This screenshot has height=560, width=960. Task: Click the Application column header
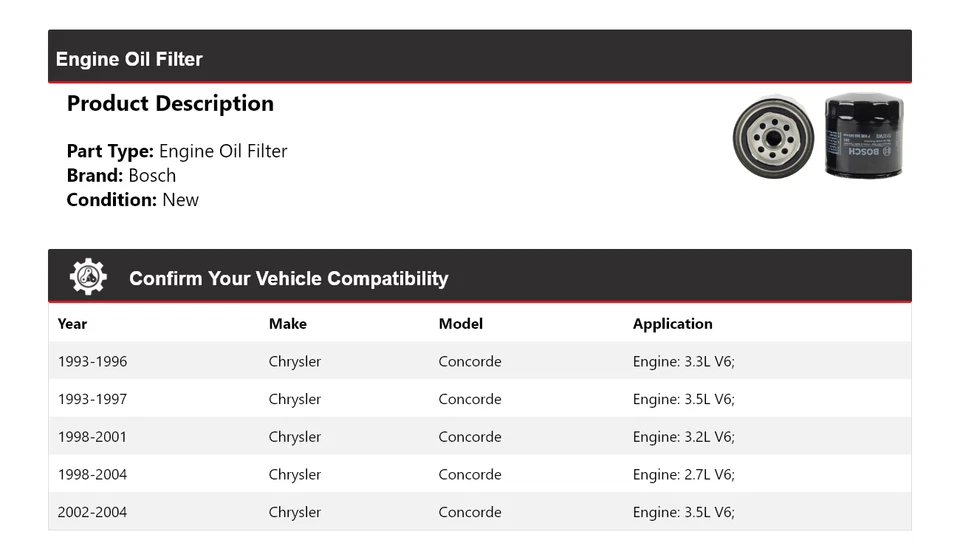pos(673,324)
